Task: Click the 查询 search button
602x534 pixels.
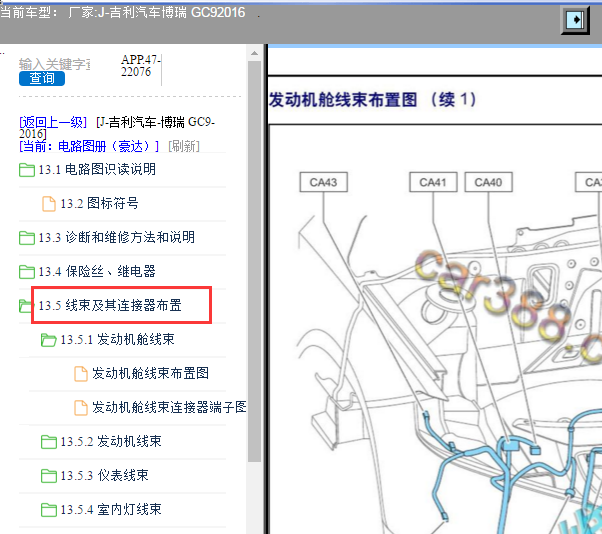Action: 42,78
